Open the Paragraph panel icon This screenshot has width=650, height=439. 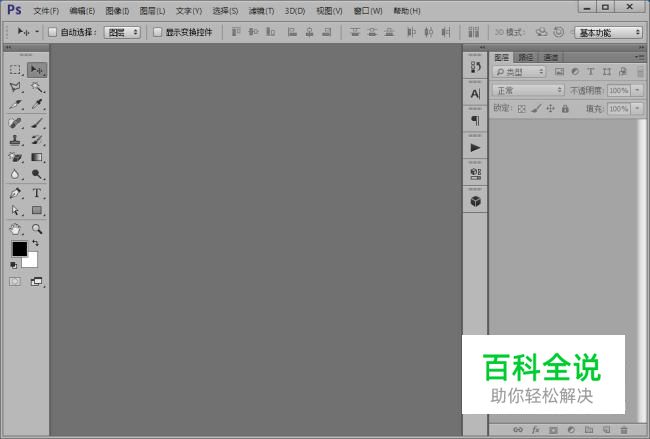tap(475, 121)
